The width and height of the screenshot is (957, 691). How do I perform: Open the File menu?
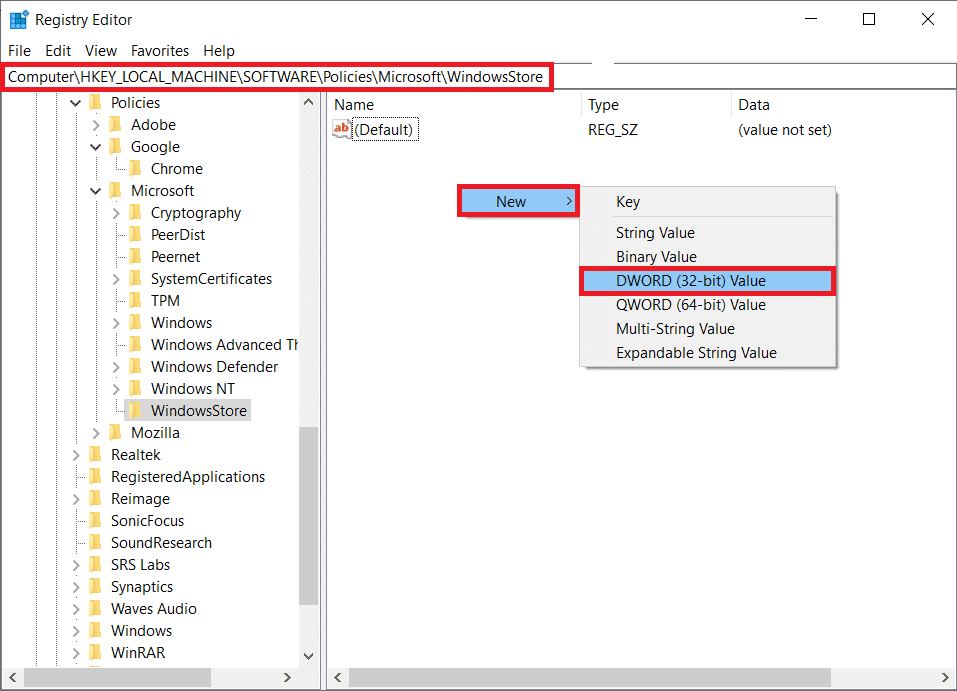point(20,51)
